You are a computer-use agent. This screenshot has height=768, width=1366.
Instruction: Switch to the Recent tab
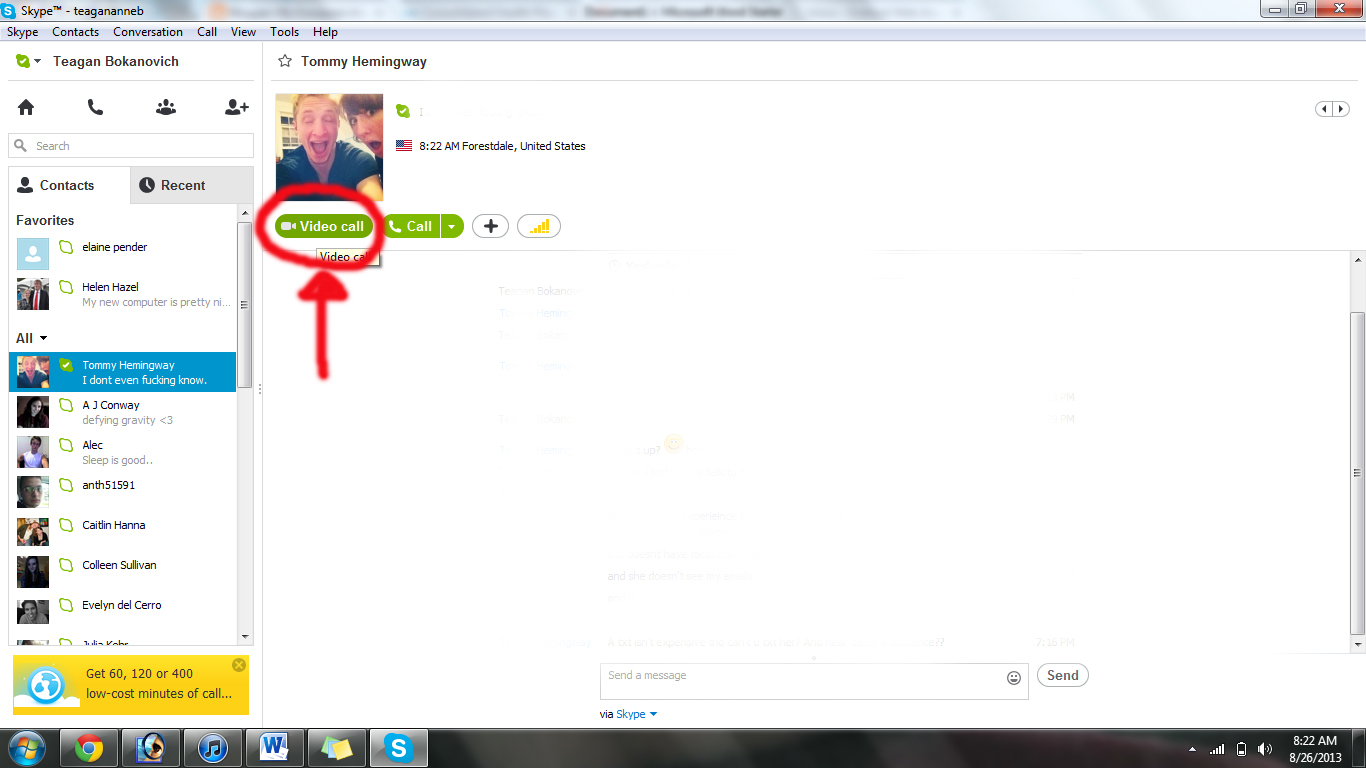tap(191, 185)
